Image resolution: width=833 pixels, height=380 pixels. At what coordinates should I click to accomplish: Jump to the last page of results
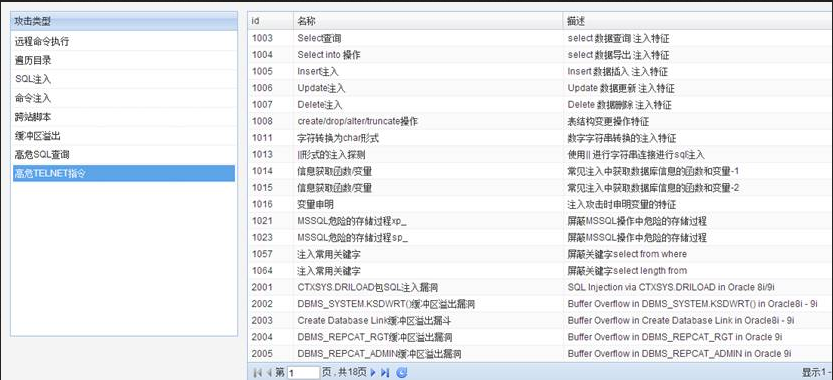pyautogui.click(x=385, y=373)
